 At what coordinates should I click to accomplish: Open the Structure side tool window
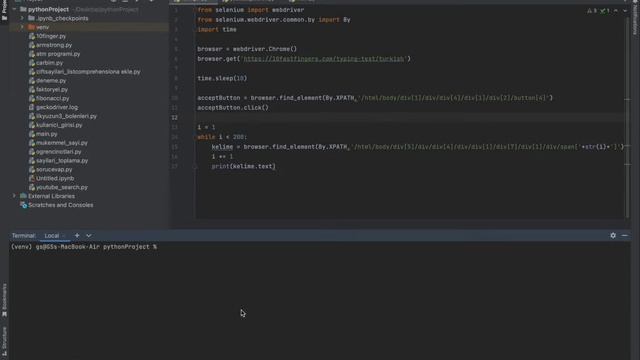[4, 341]
